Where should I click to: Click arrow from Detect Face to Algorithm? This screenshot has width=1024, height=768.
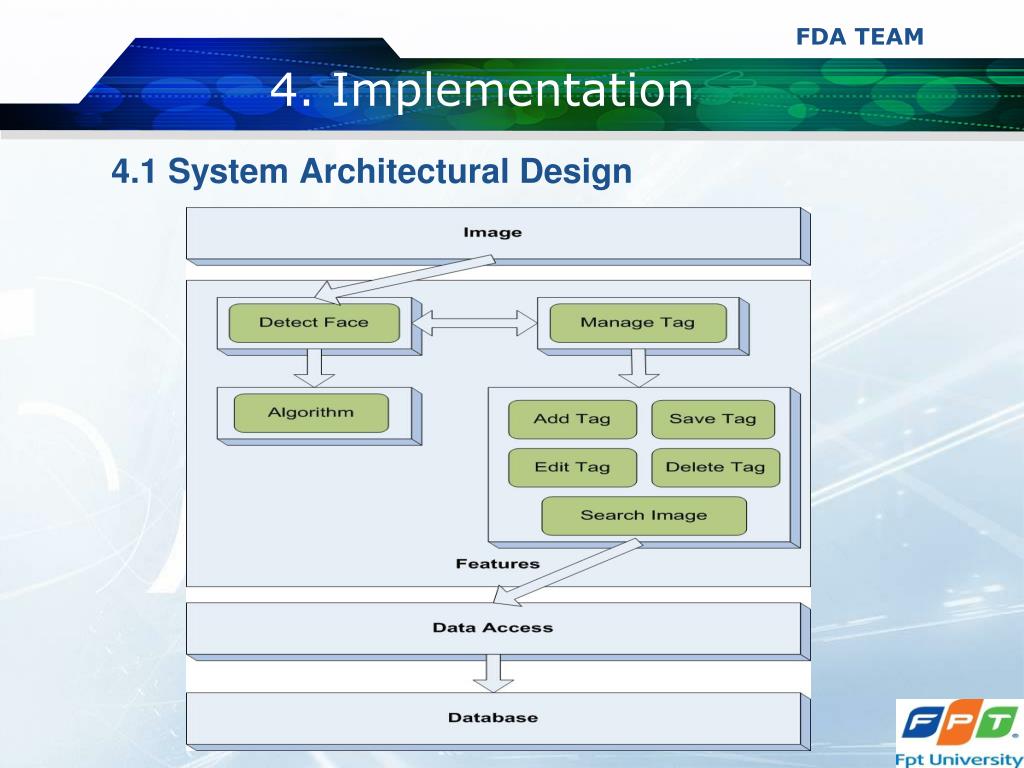click(x=314, y=368)
